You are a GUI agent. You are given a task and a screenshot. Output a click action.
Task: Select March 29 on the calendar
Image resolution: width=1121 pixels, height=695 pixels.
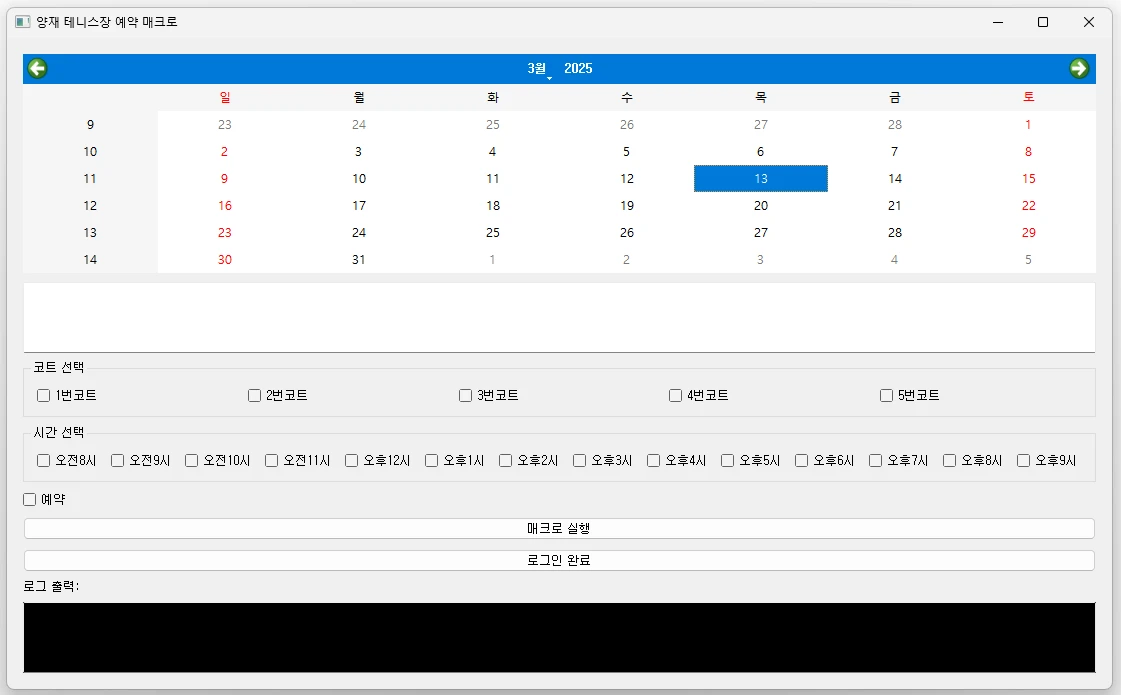click(1028, 232)
